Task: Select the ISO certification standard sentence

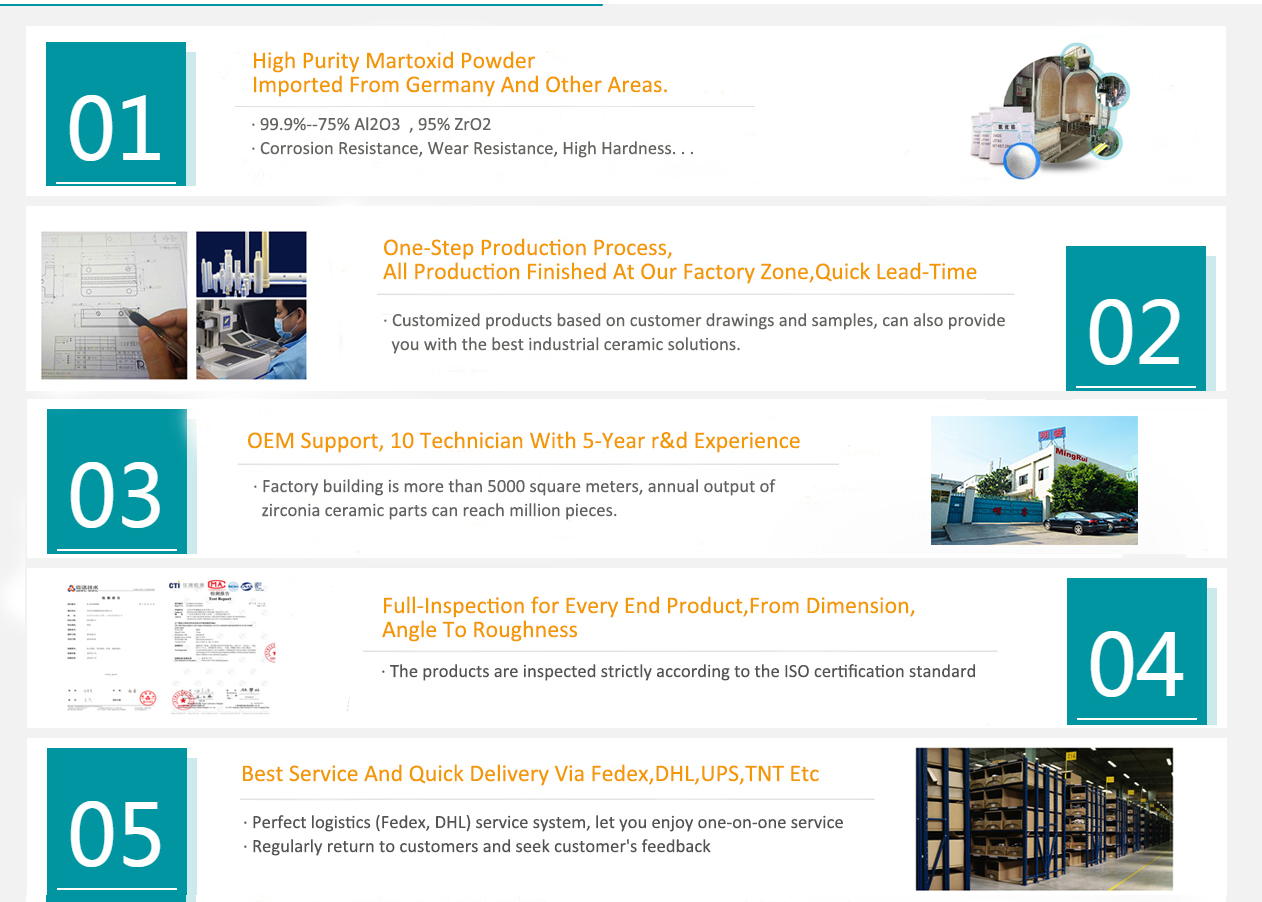Action: tap(679, 671)
